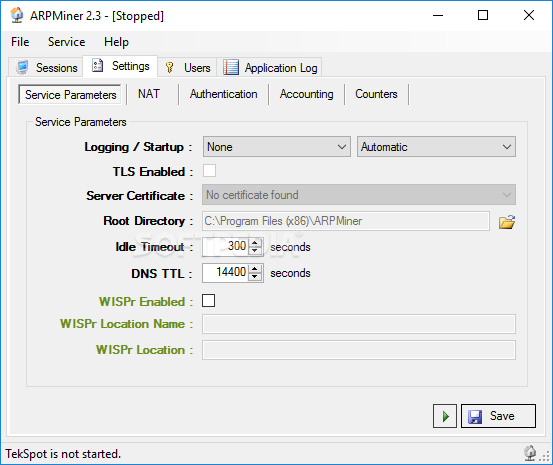Switch to the Sessions tab
The height and width of the screenshot is (465, 553).
point(46,67)
